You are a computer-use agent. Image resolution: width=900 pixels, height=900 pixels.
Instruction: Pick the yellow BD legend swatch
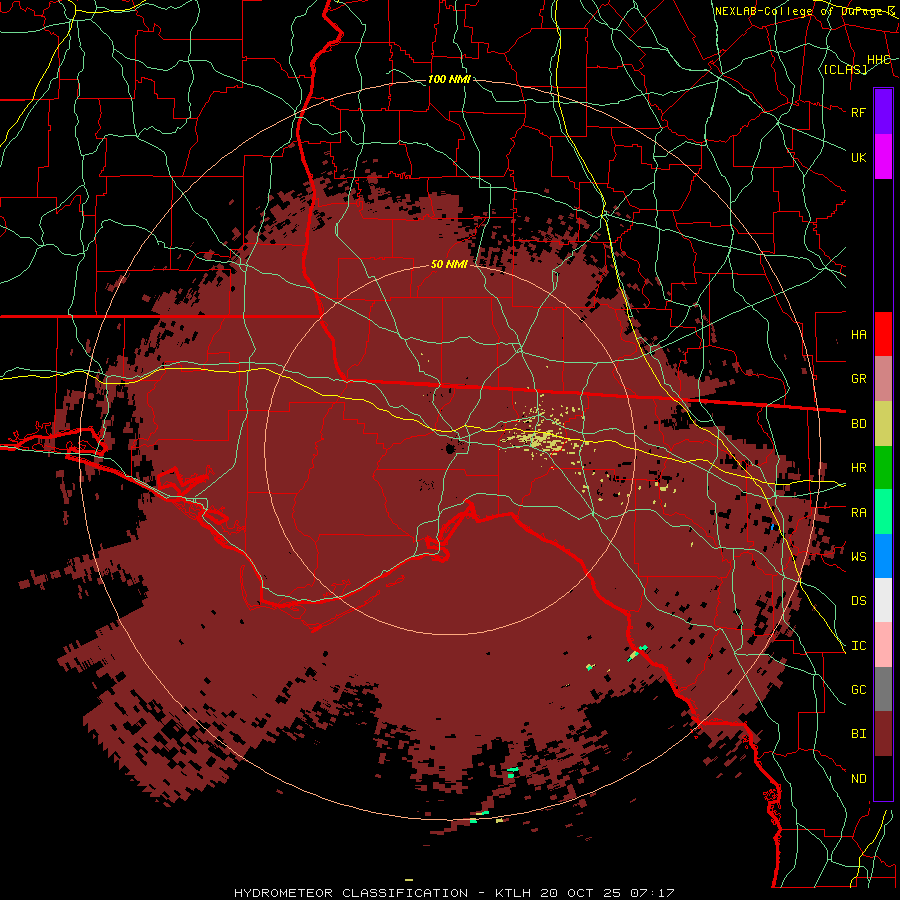click(883, 424)
